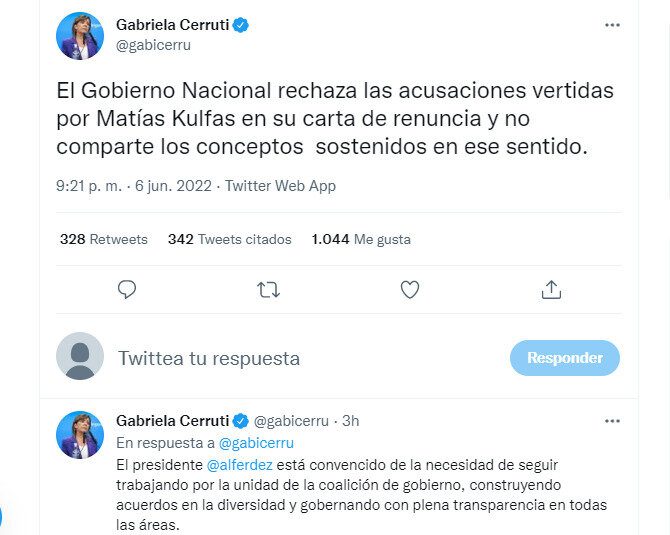The width and height of the screenshot is (670, 535).
Task: Click the verified badge beside top name
Action: click(241, 25)
